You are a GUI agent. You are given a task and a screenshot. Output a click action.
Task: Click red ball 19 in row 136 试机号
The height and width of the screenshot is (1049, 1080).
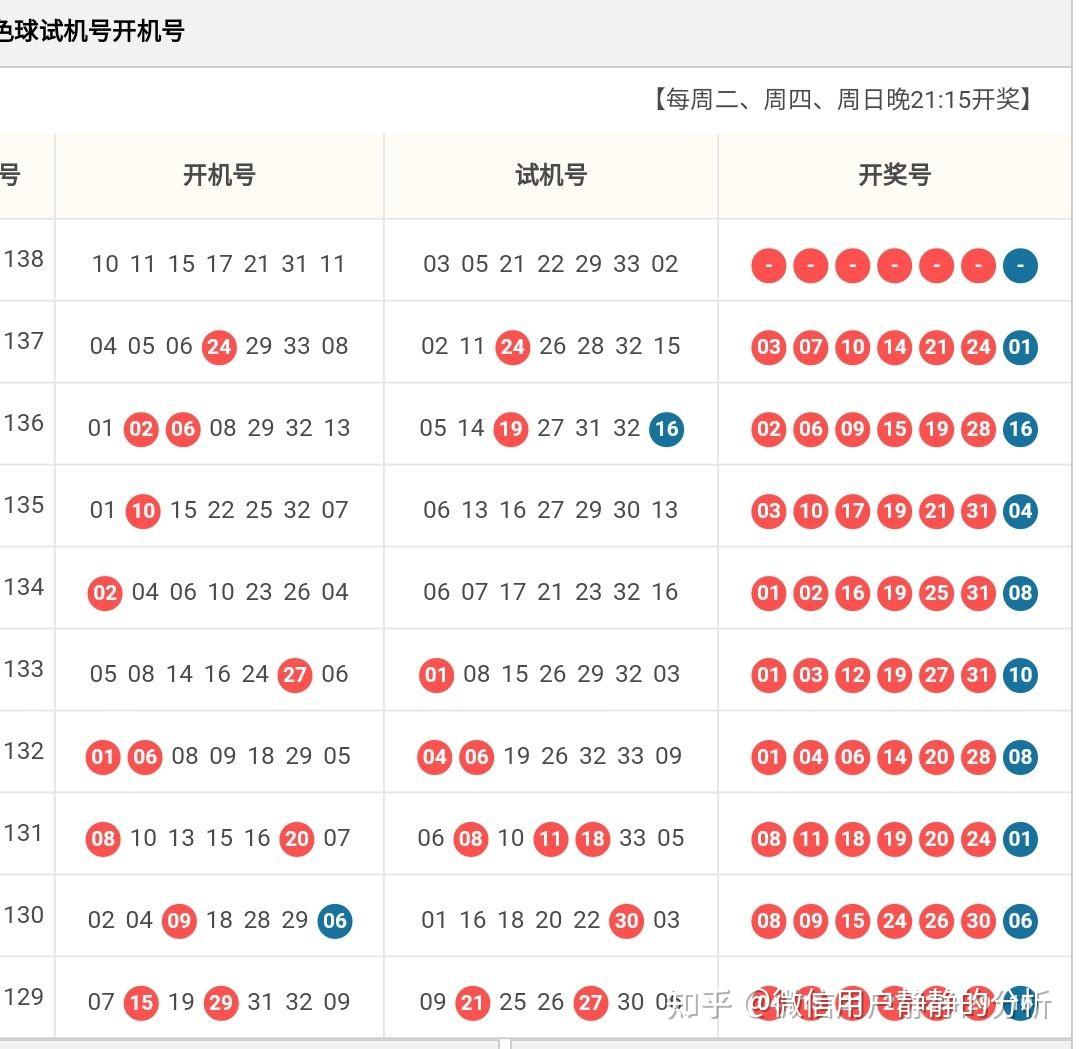pyautogui.click(x=510, y=428)
